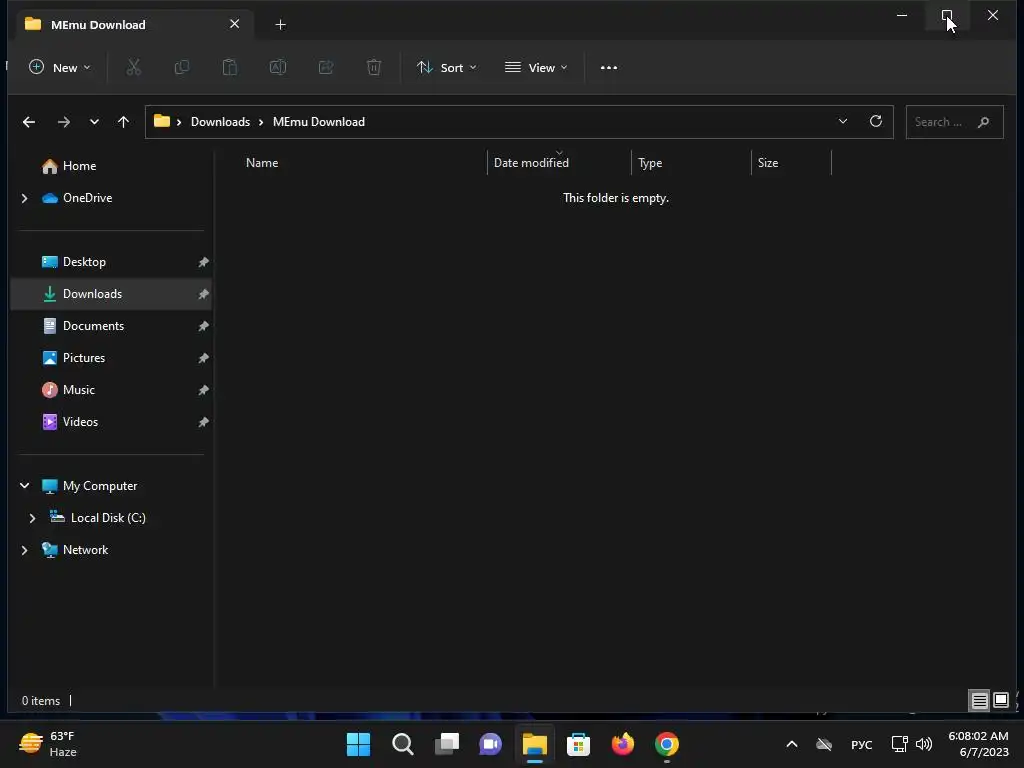Image resolution: width=1024 pixels, height=768 pixels.
Task: Close the MEmu Download tab
Action: (234, 24)
